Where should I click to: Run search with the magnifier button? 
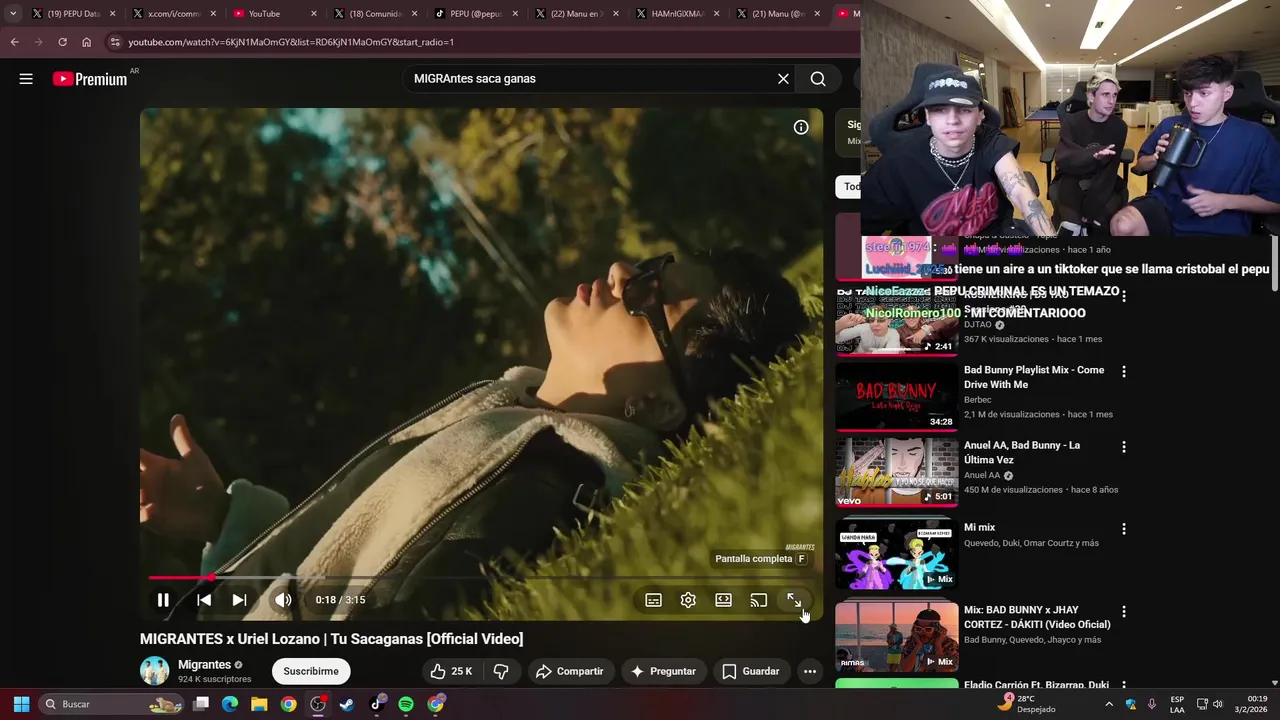point(818,79)
